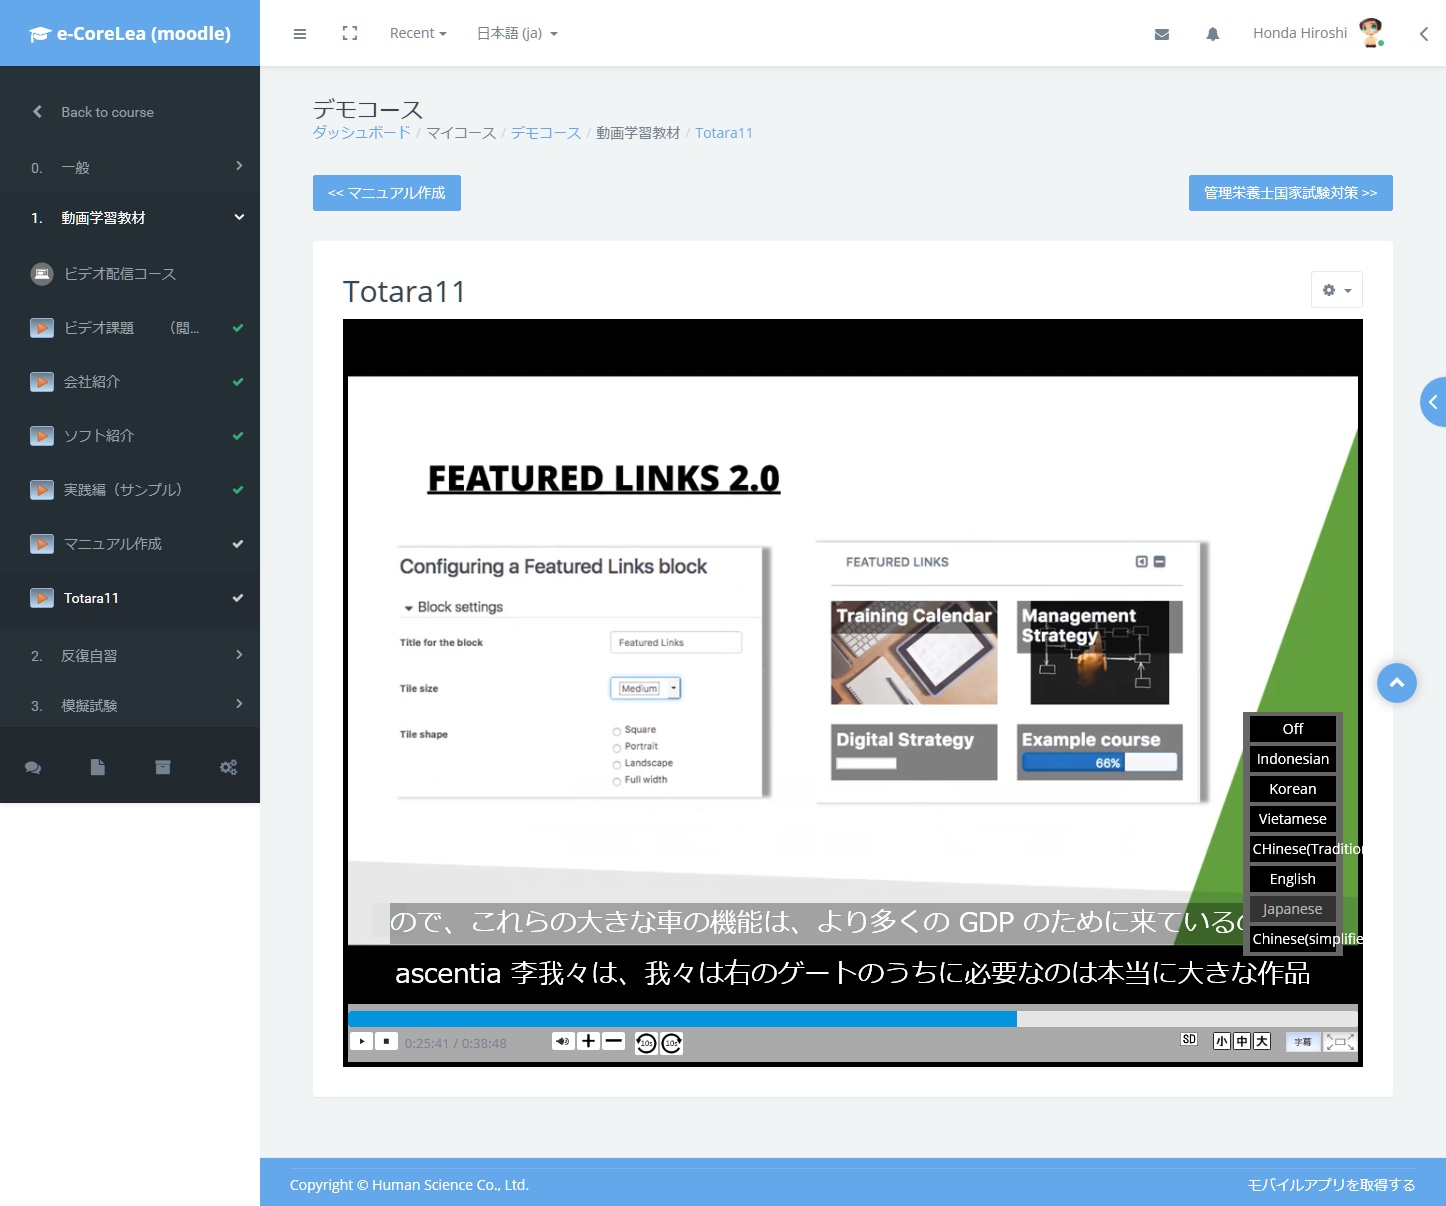The image size is (1446, 1206).
Task: Open ビデオ課題 item in sidebar
Action: 131,327
